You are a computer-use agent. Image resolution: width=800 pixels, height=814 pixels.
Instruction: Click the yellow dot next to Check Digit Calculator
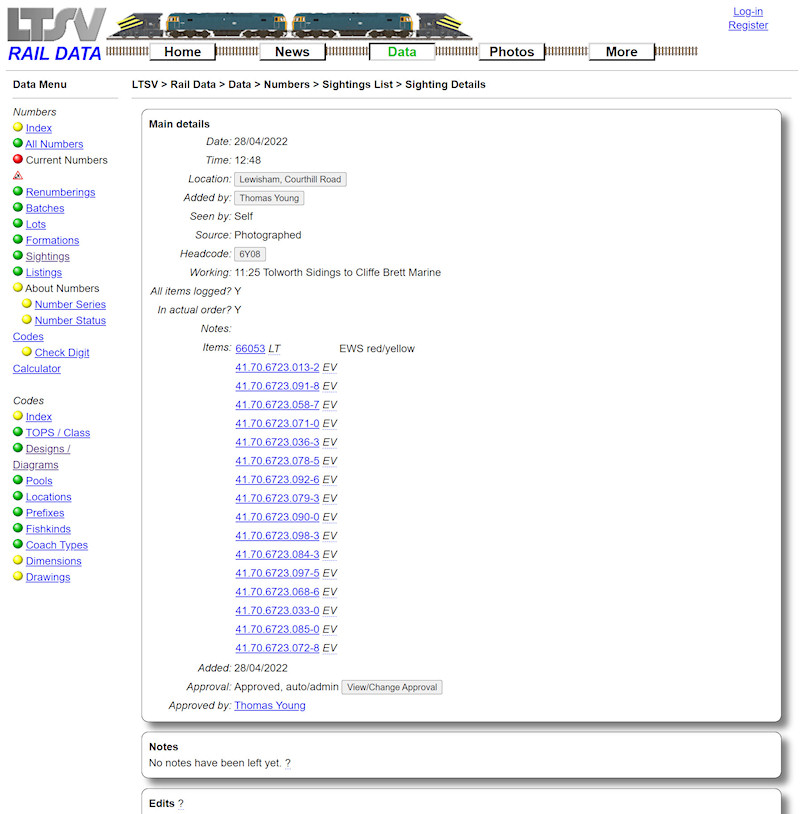tap(27, 352)
